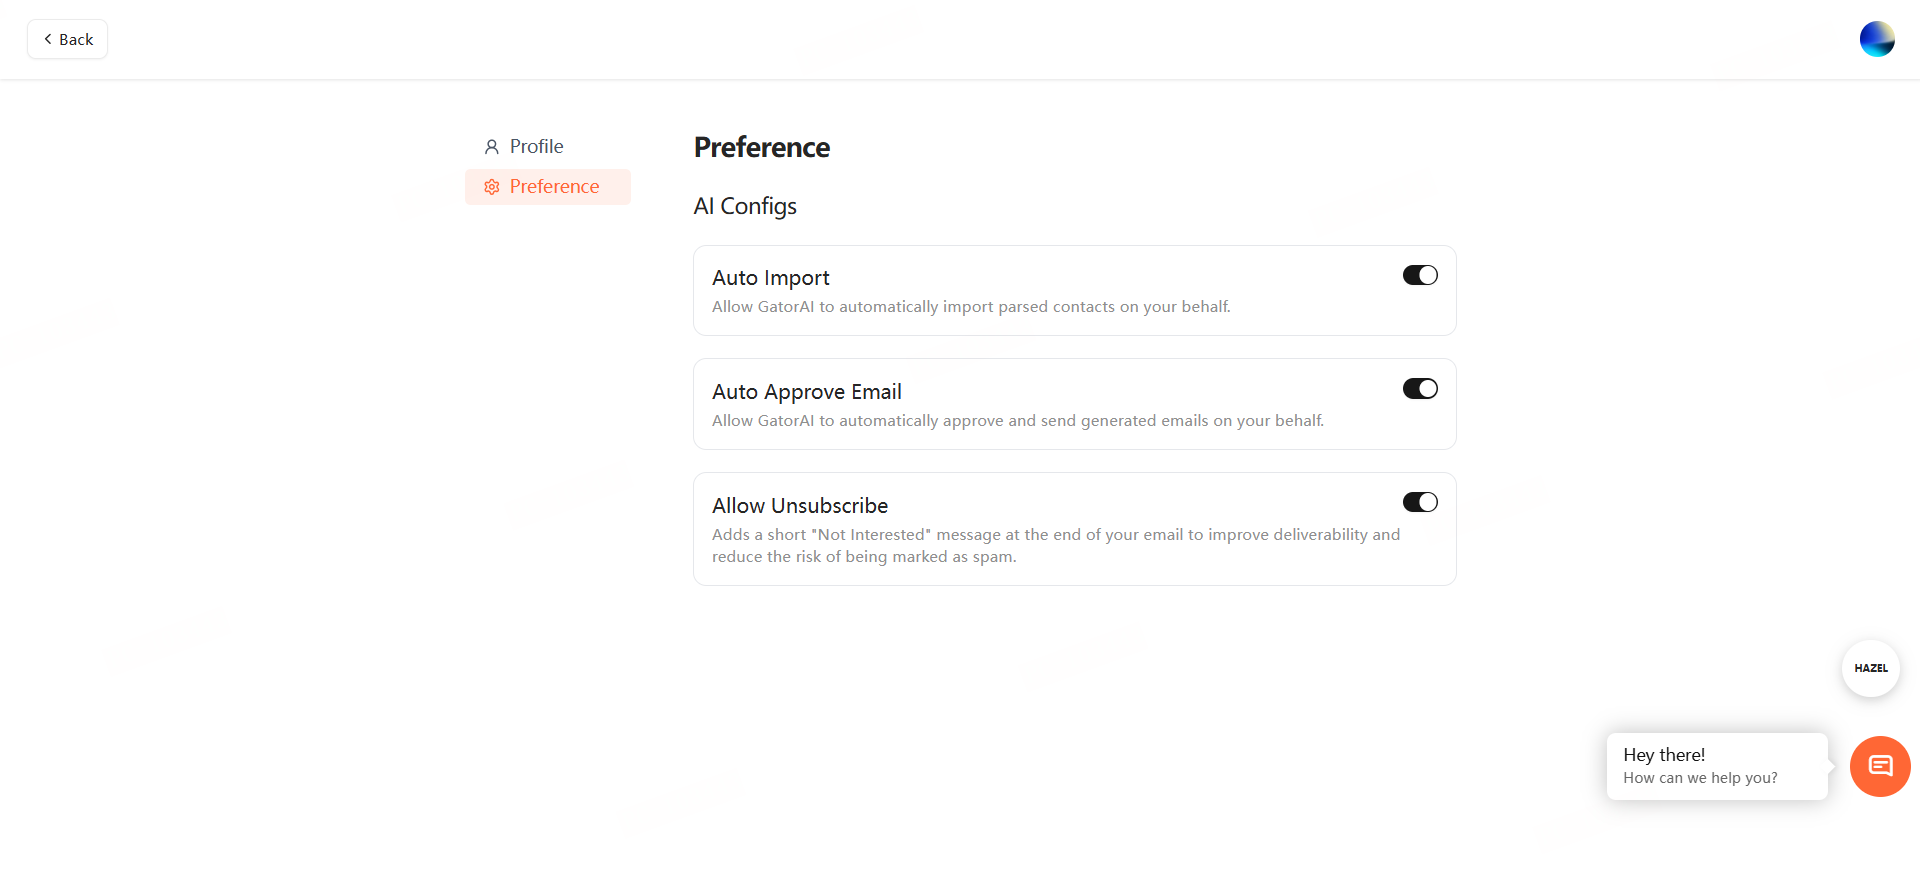Screen dimensions: 1920x869
Task: Click the Auto Approve Email card heading
Action: coord(806,392)
